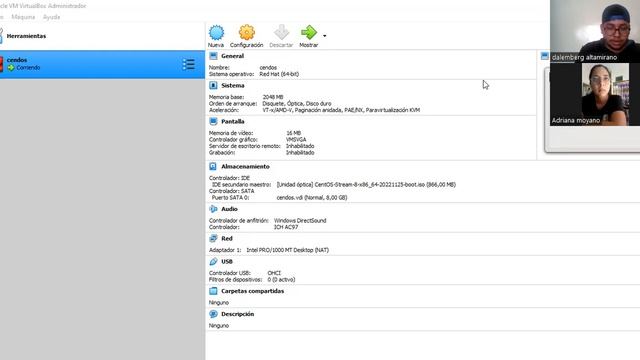Click the Mostrar green arrow icon
Screen dimensions: 640x360
(x=309, y=33)
